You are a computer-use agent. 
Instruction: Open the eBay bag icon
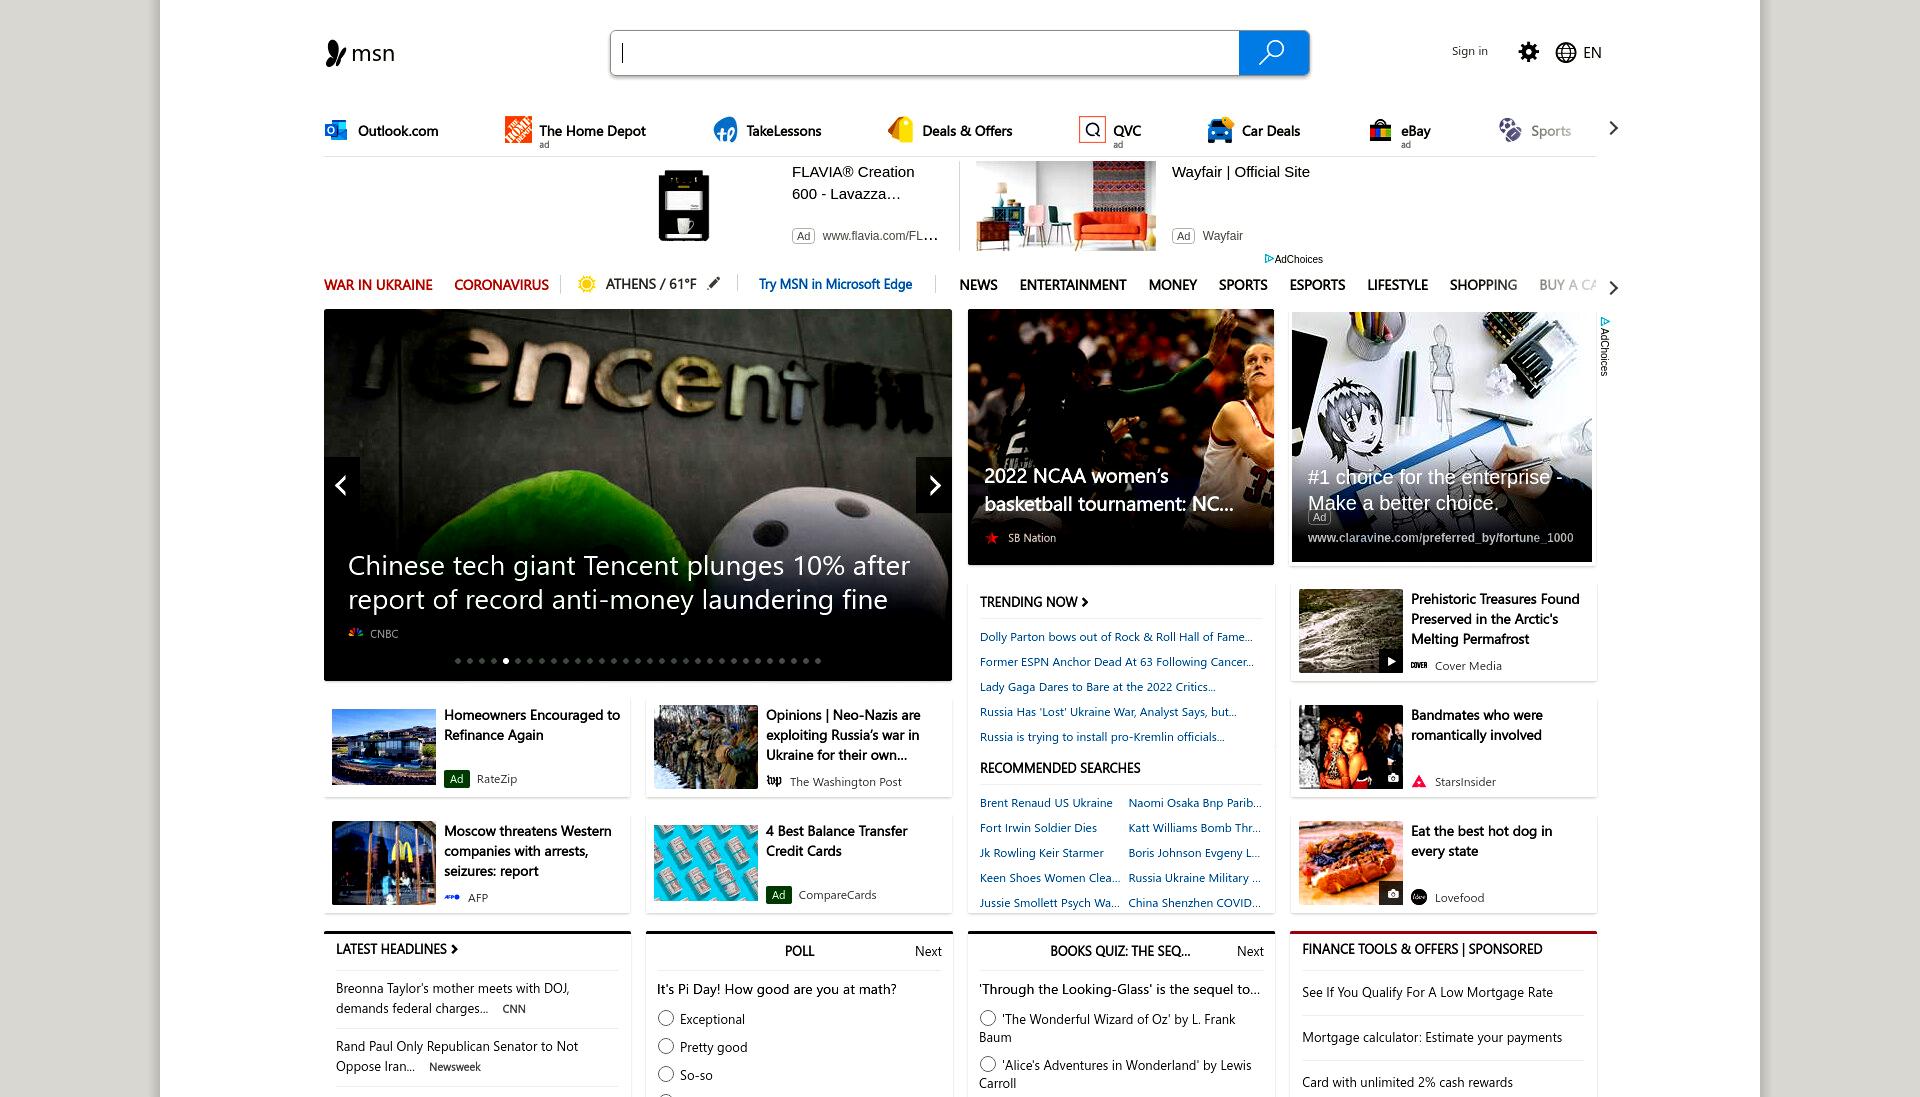tap(1380, 130)
